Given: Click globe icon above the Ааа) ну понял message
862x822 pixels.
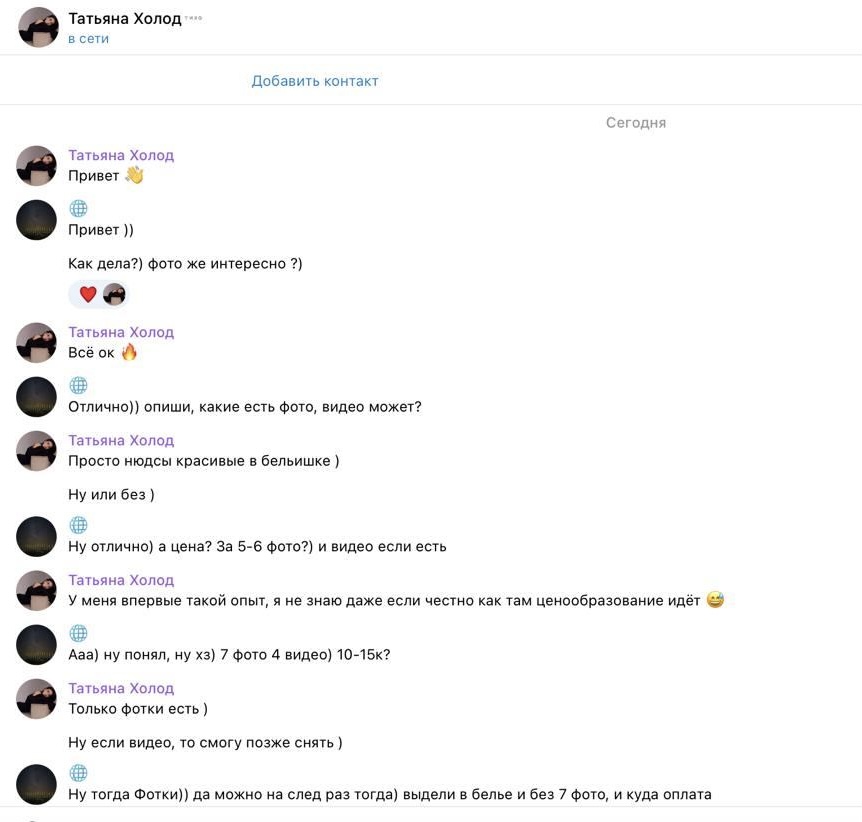Looking at the screenshot, I should (78, 633).
